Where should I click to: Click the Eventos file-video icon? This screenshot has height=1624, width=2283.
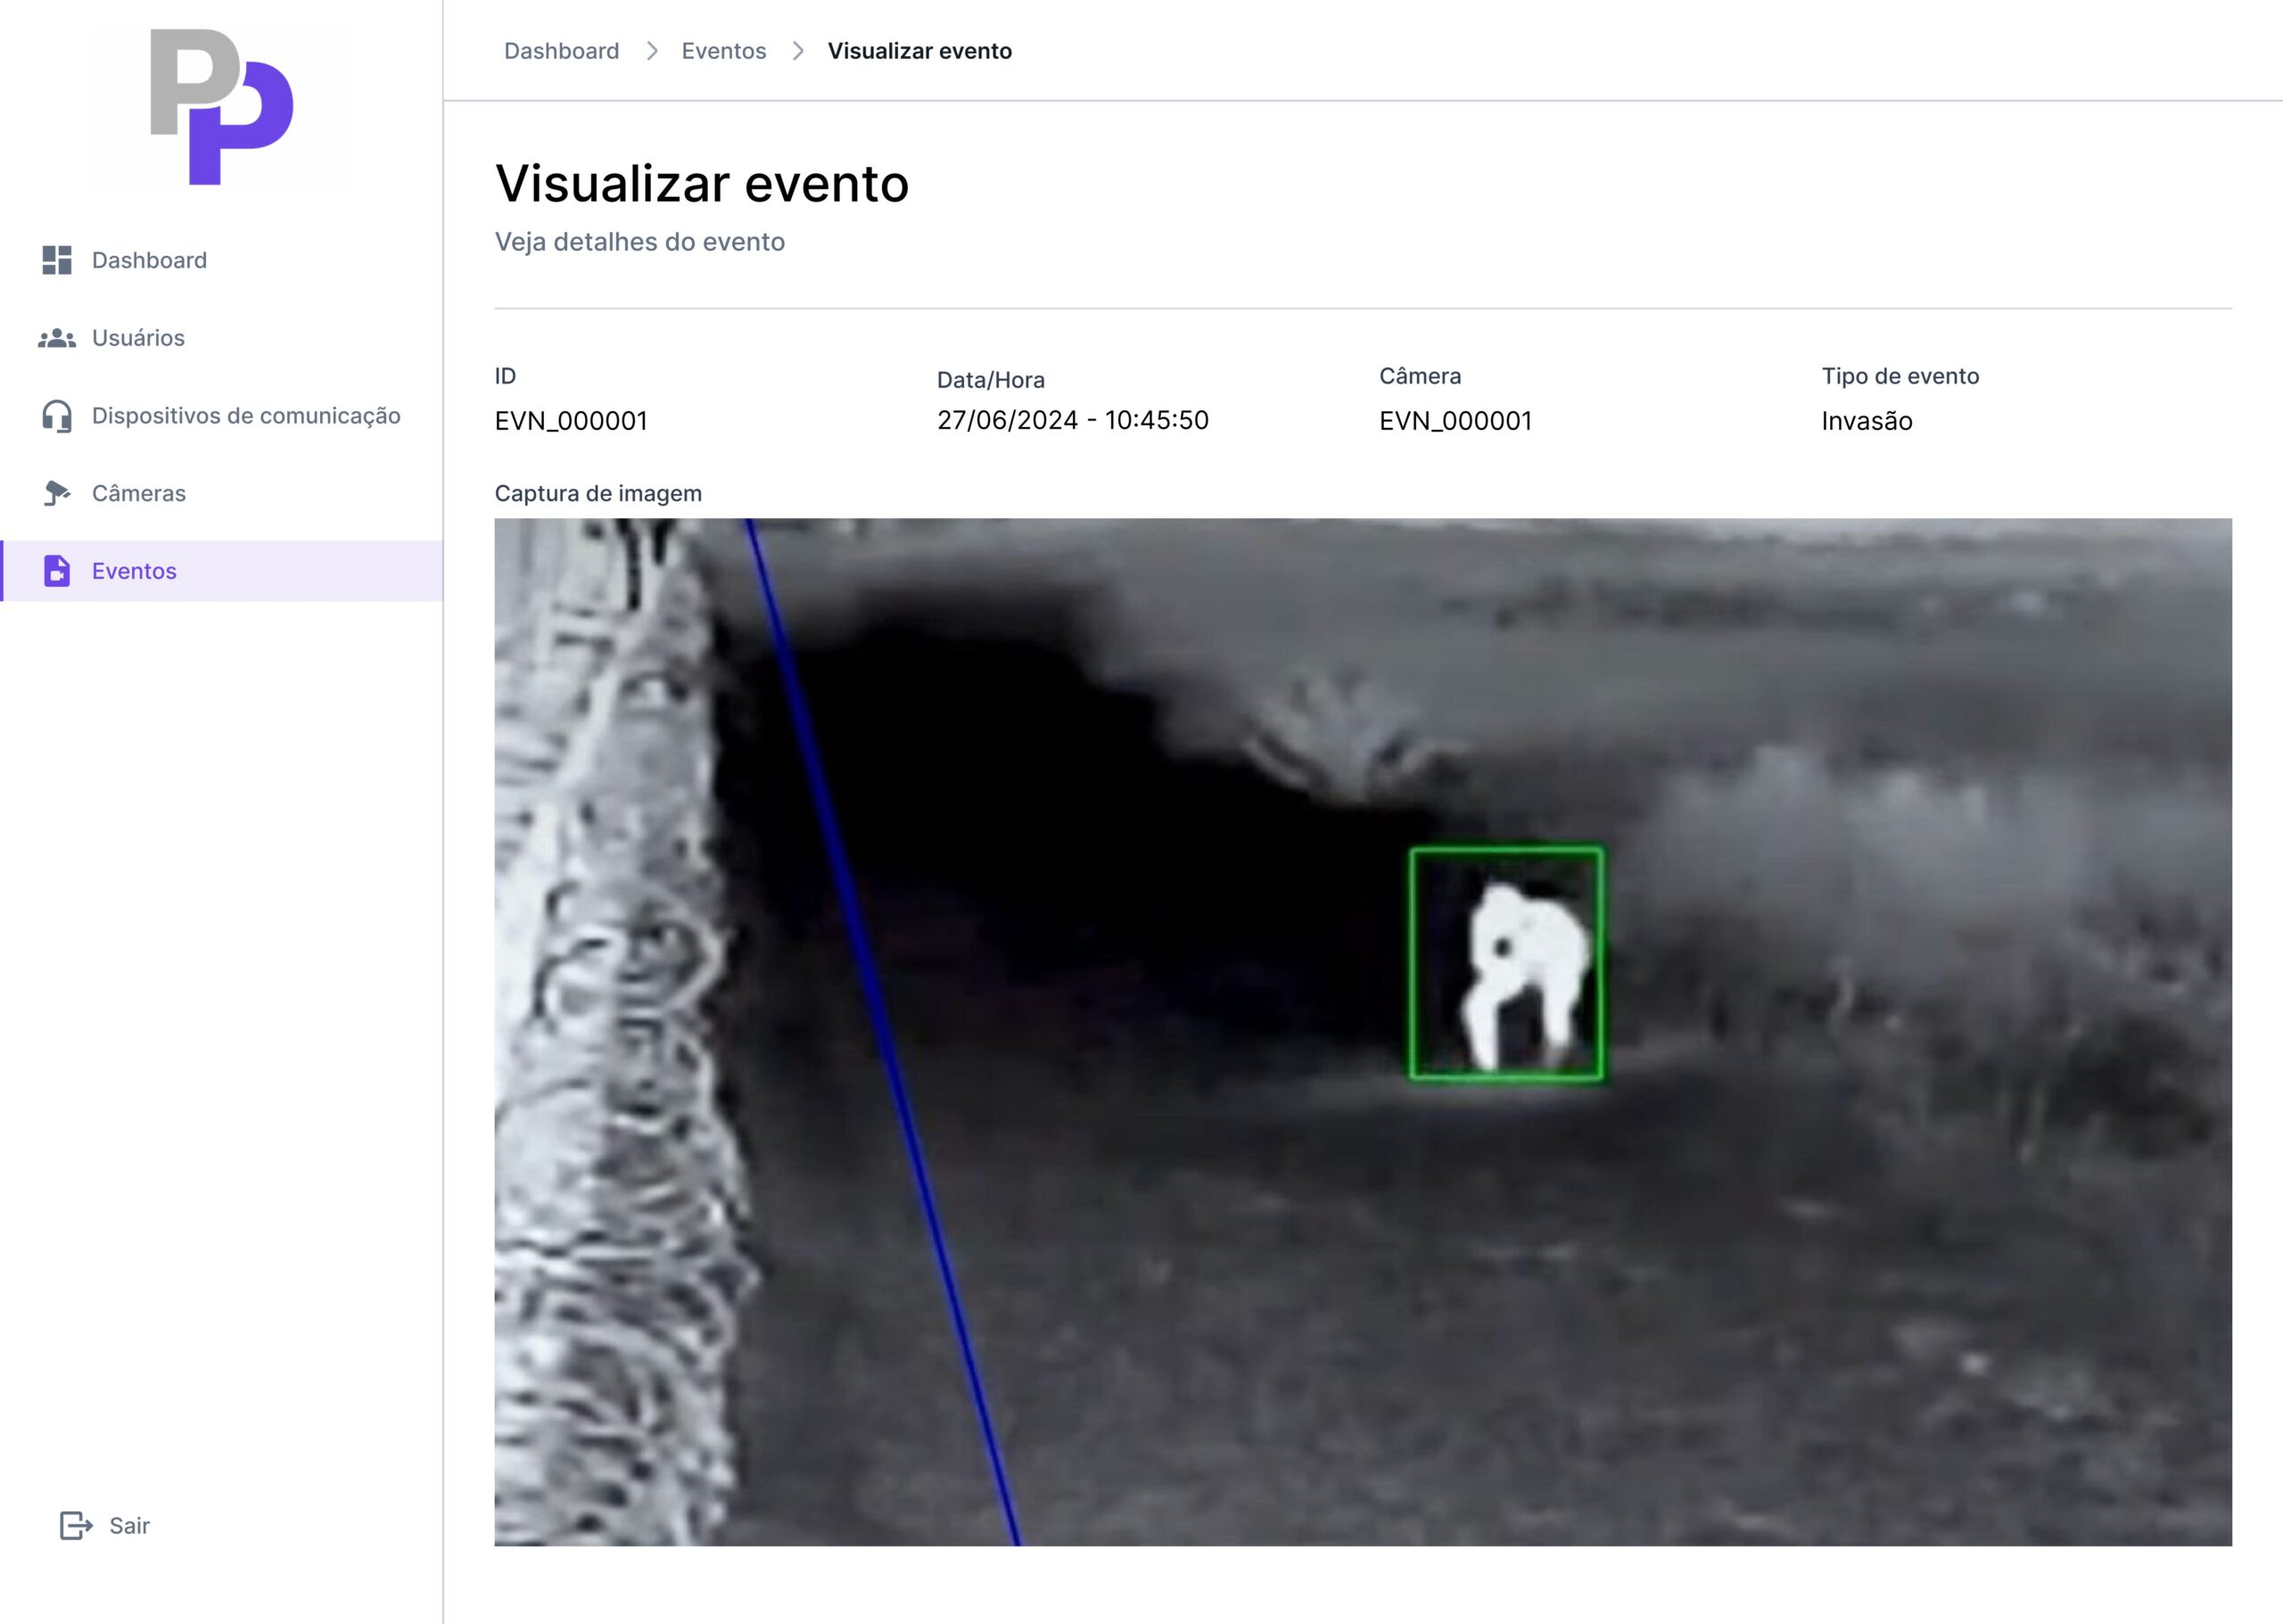tap(57, 571)
